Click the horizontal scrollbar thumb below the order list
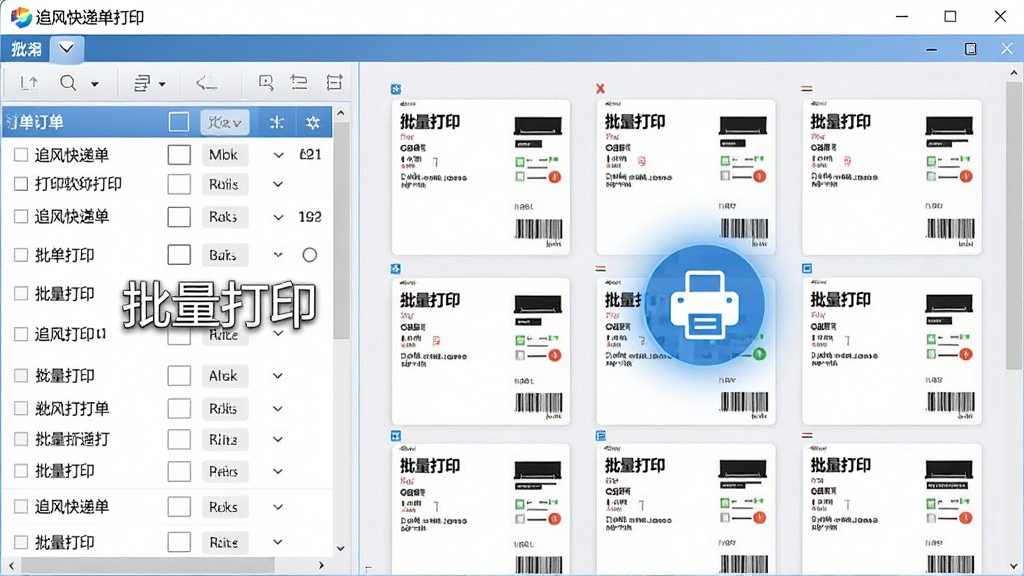 (x=148, y=565)
